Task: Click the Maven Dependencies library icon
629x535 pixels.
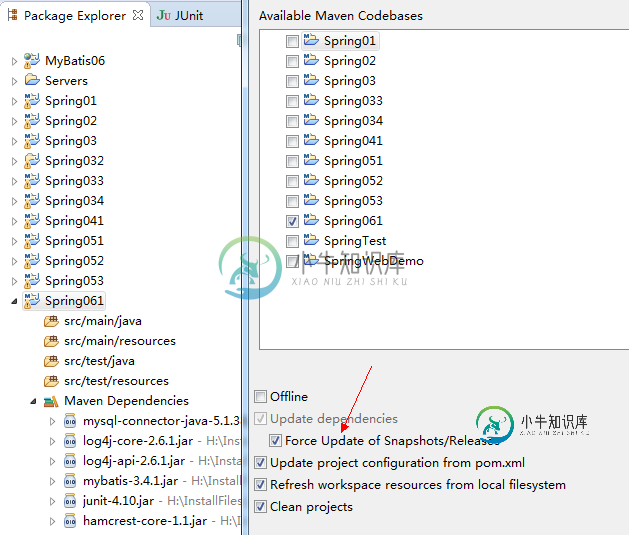Action: point(51,401)
